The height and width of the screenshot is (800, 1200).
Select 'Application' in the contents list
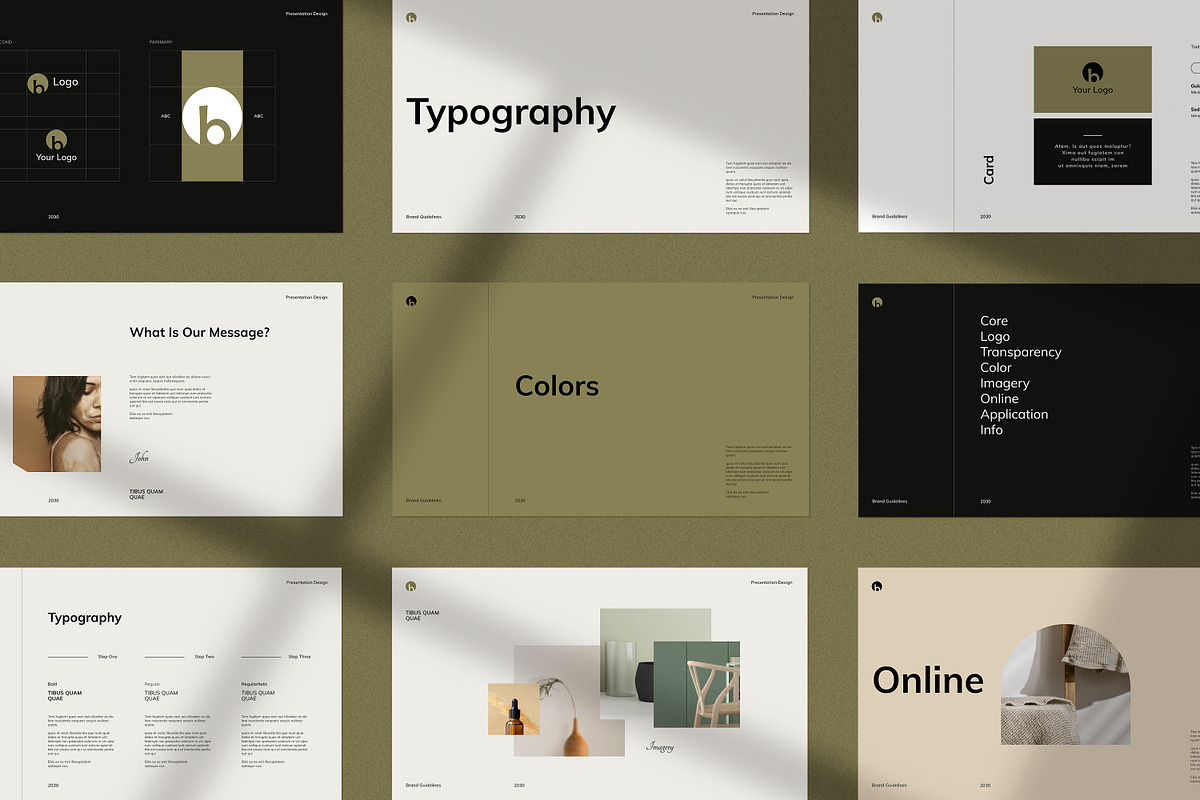coord(1014,414)
